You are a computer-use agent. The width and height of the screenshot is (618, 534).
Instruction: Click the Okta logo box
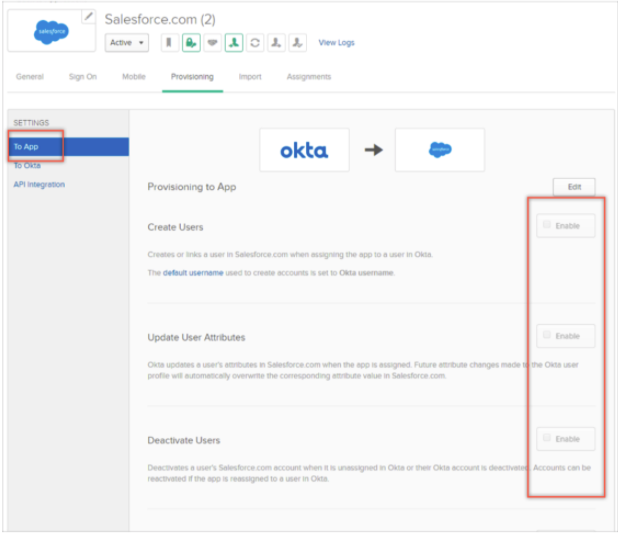coord(304,150)
